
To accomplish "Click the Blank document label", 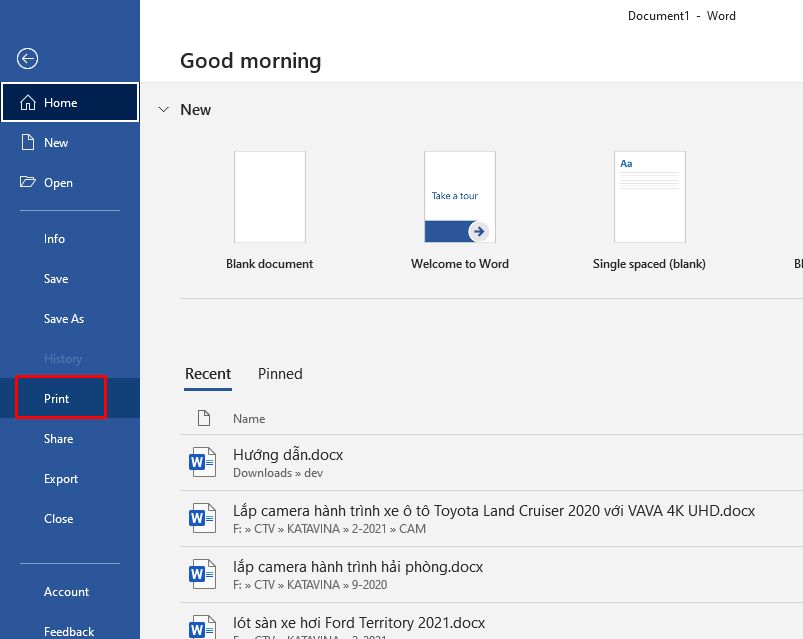I will (269, 264).
